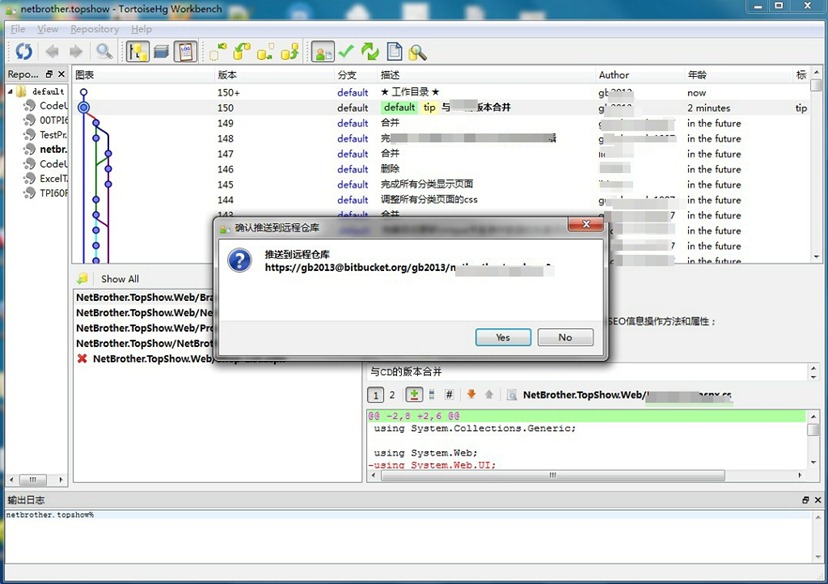The height and width of the screenshot is (584, 828).
Task: Open the synchronize view (green arrows)
Action: (x=370, y=52)
